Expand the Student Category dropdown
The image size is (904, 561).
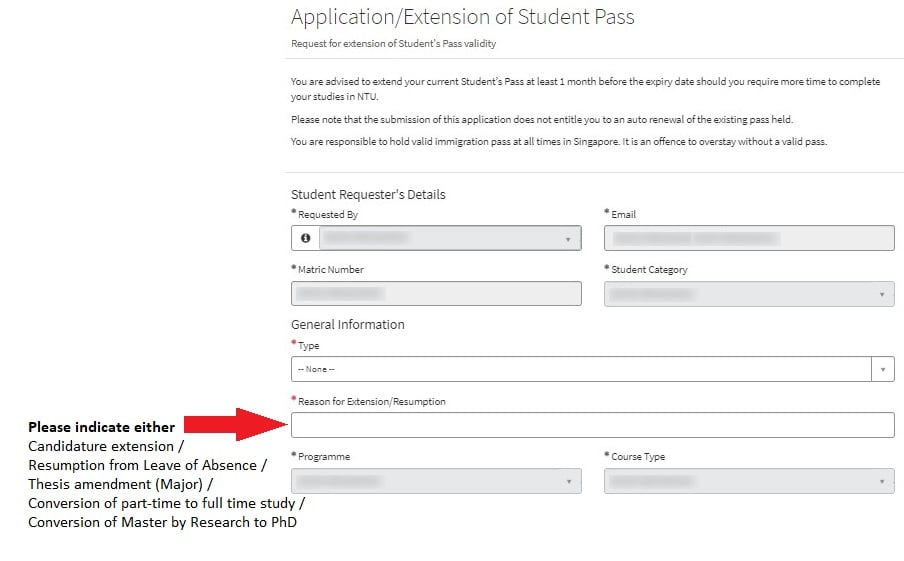[749, 294]
